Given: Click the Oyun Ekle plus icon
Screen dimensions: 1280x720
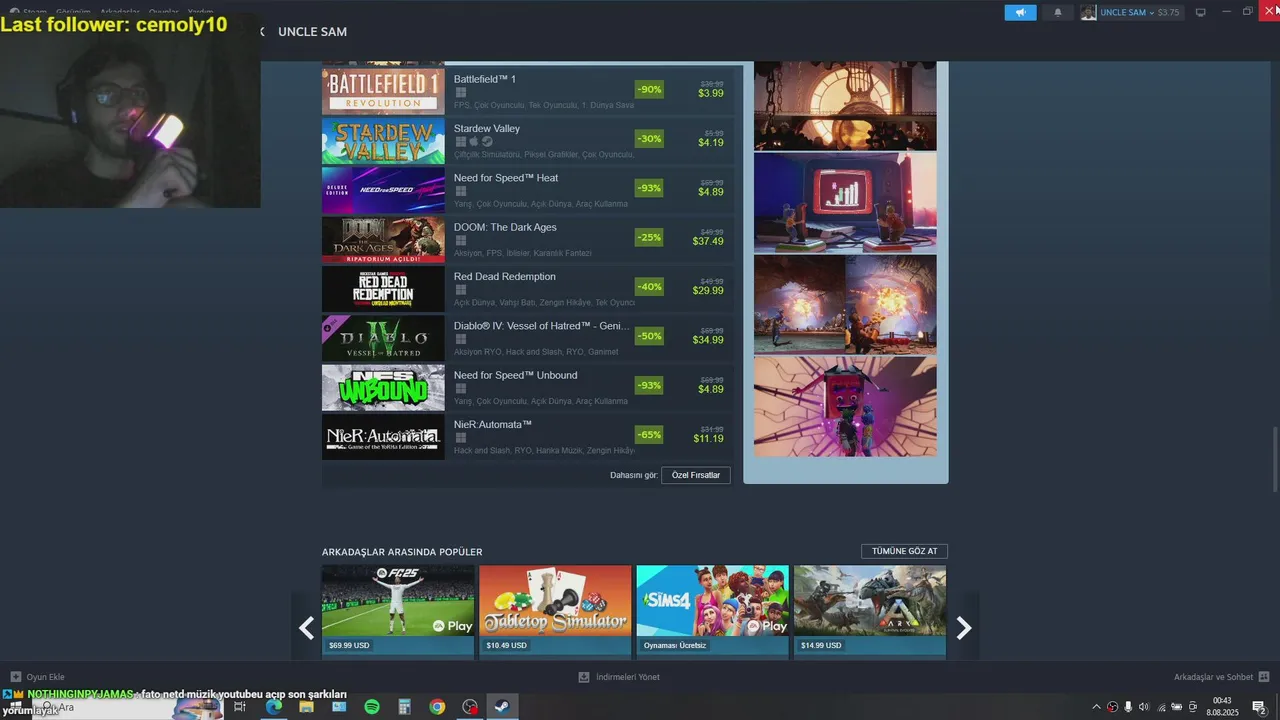Looking at the screenshot, I should pyautogui.click(x=15, y=677).
